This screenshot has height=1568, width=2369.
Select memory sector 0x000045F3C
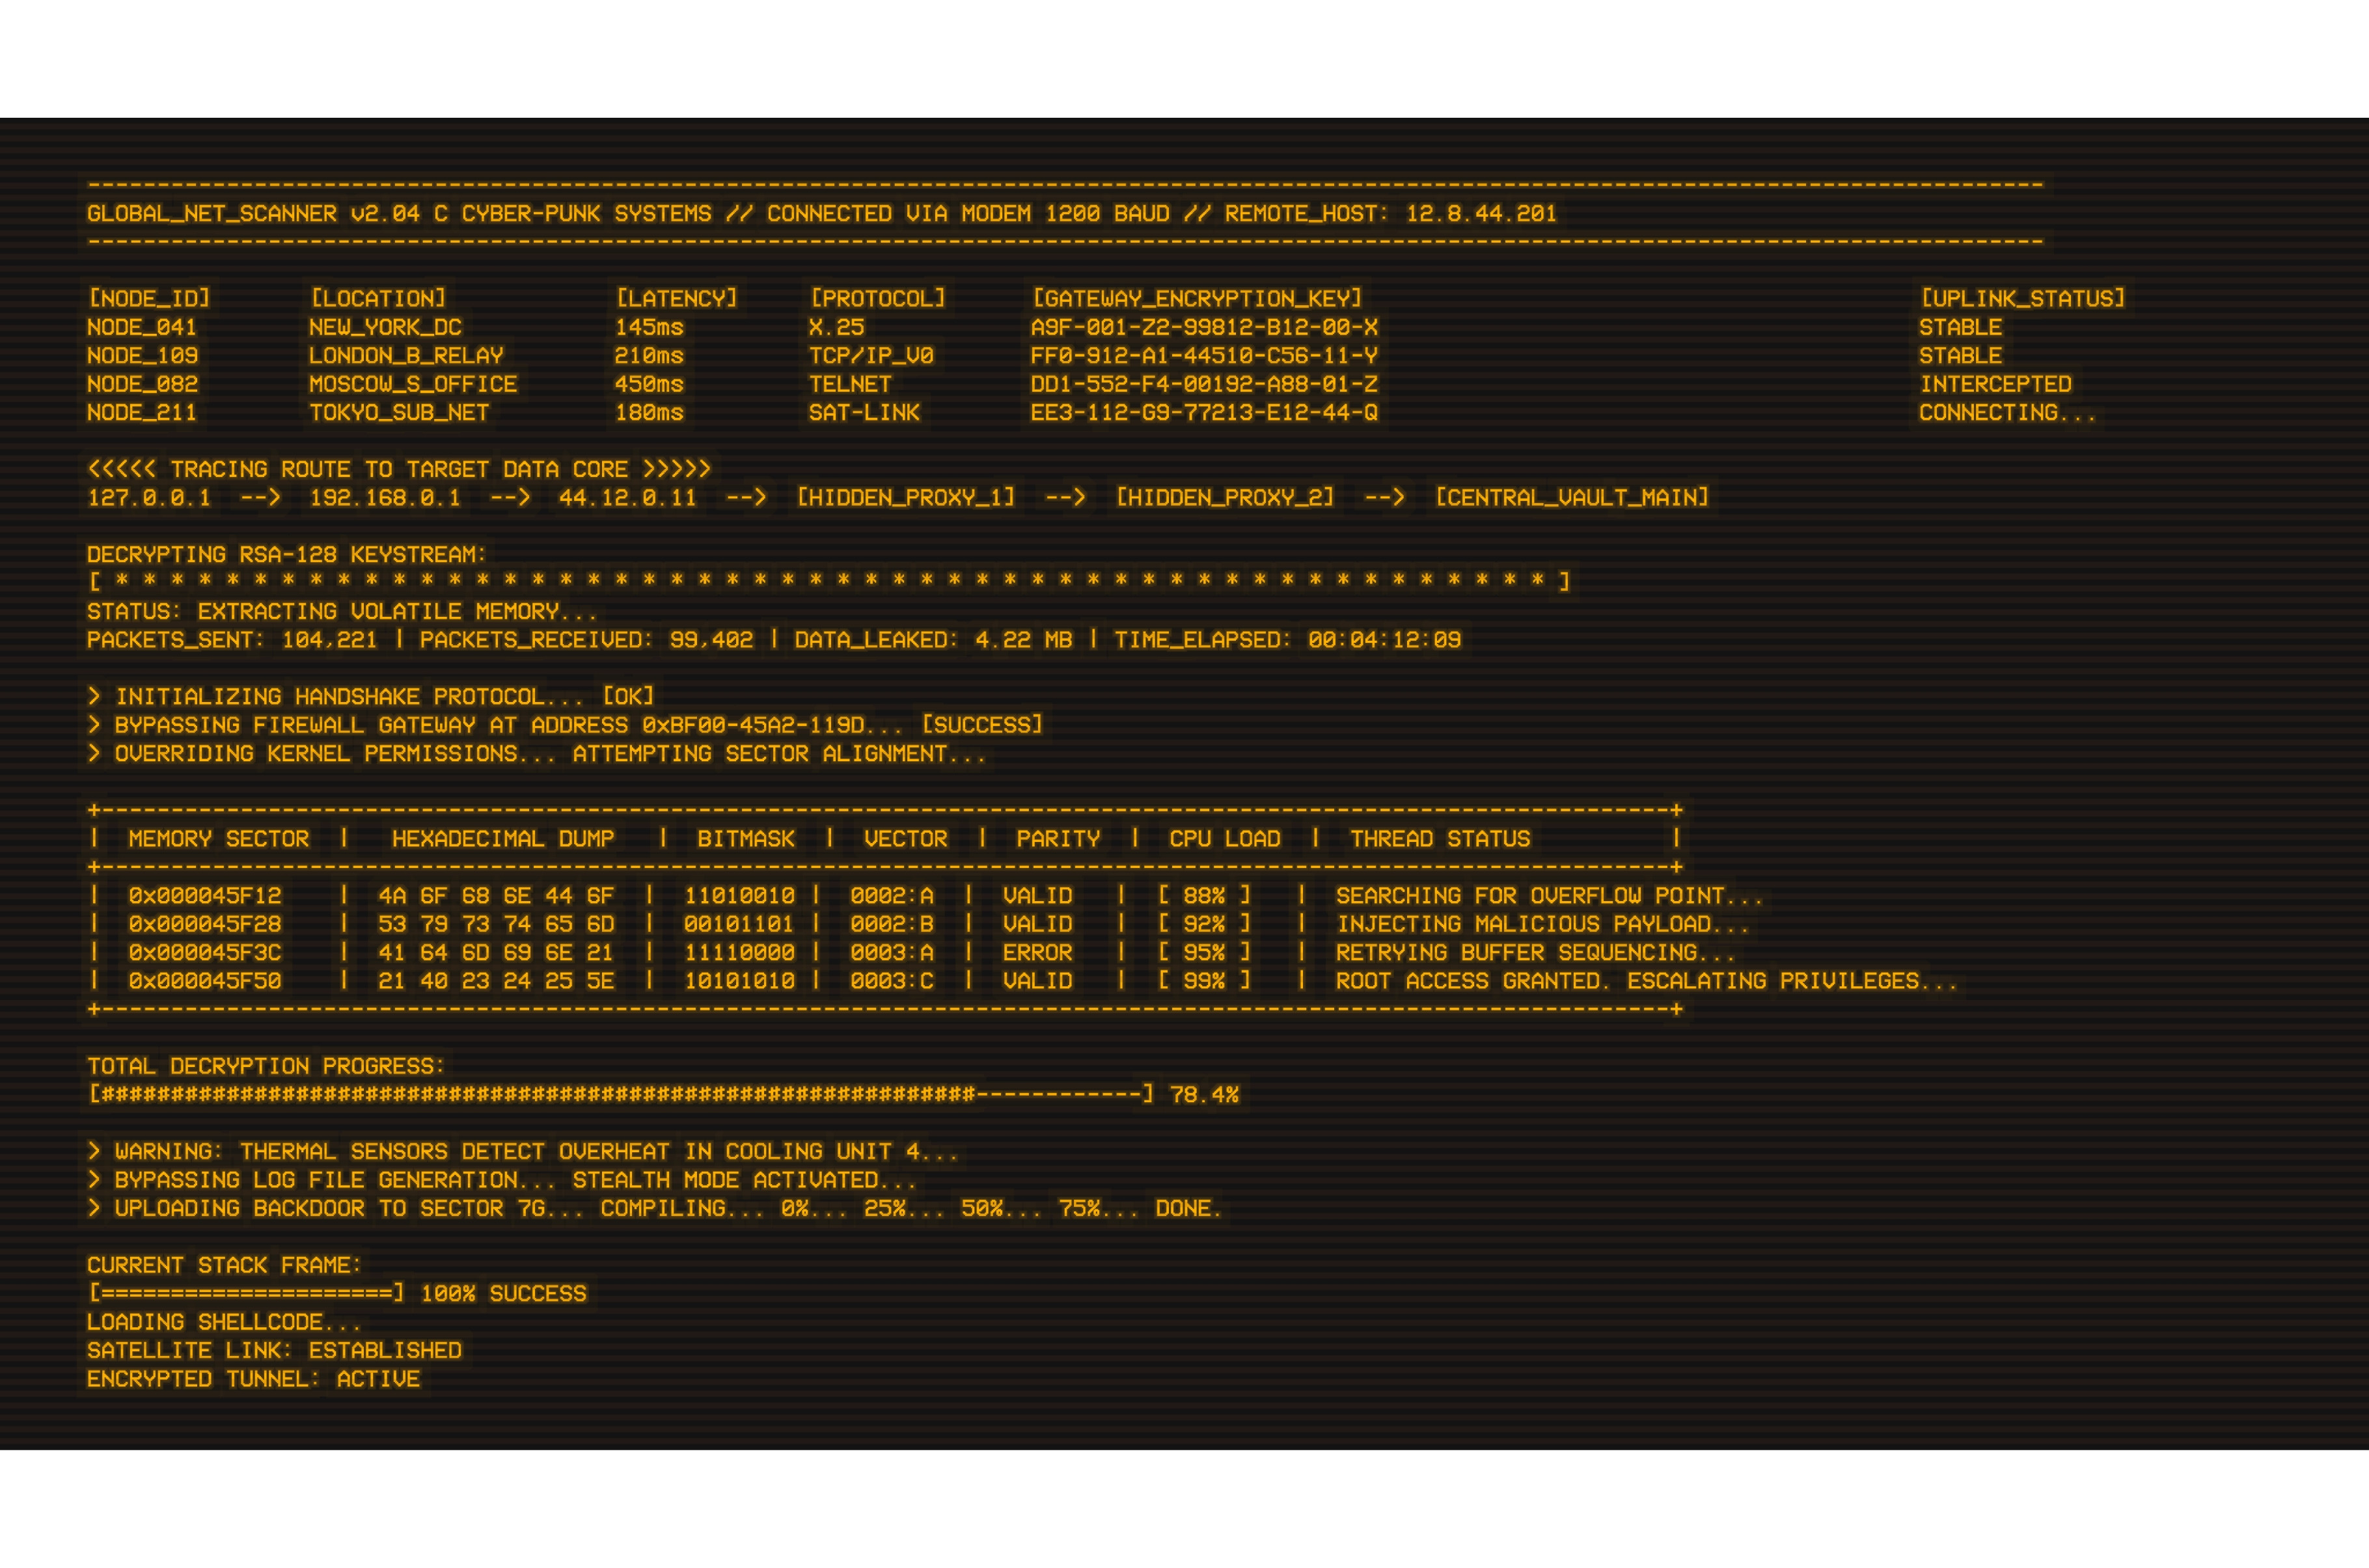tap(205, 952)
